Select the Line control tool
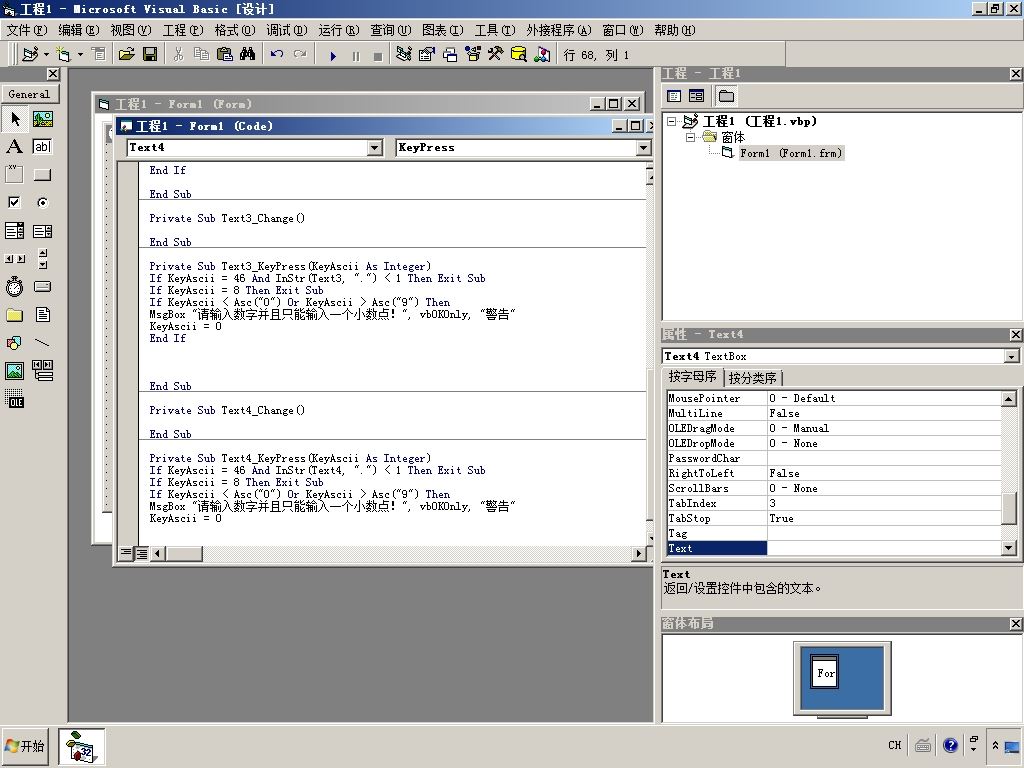1024x768 pixels. (x=42, y=342)
